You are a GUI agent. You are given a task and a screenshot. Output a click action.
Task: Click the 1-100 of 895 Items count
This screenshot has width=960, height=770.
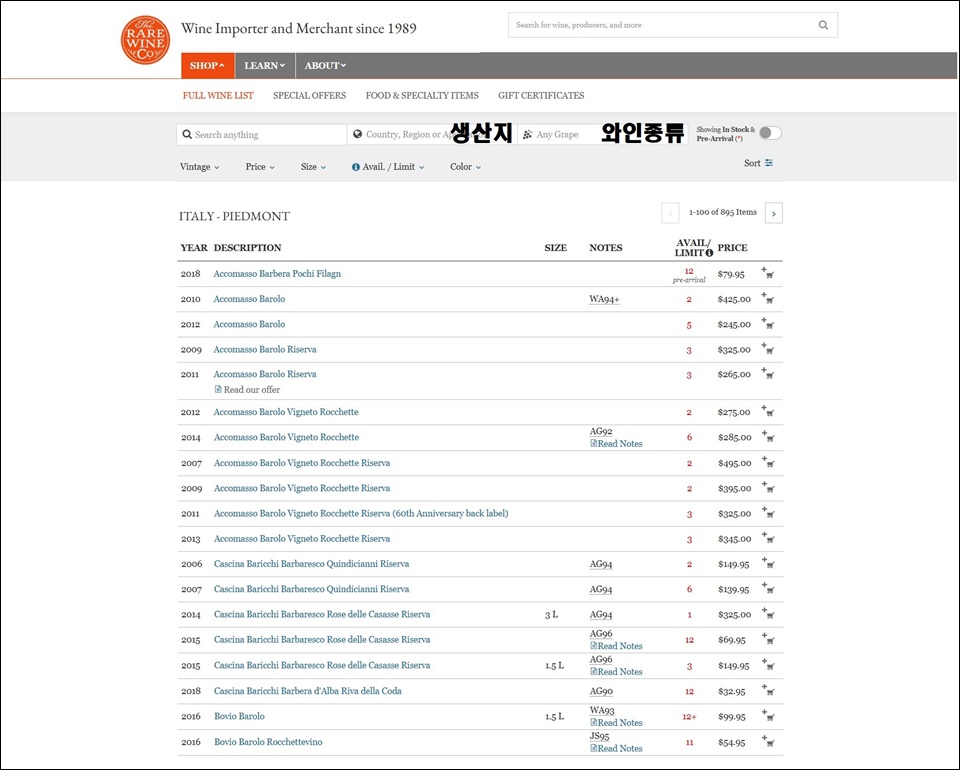722,212
